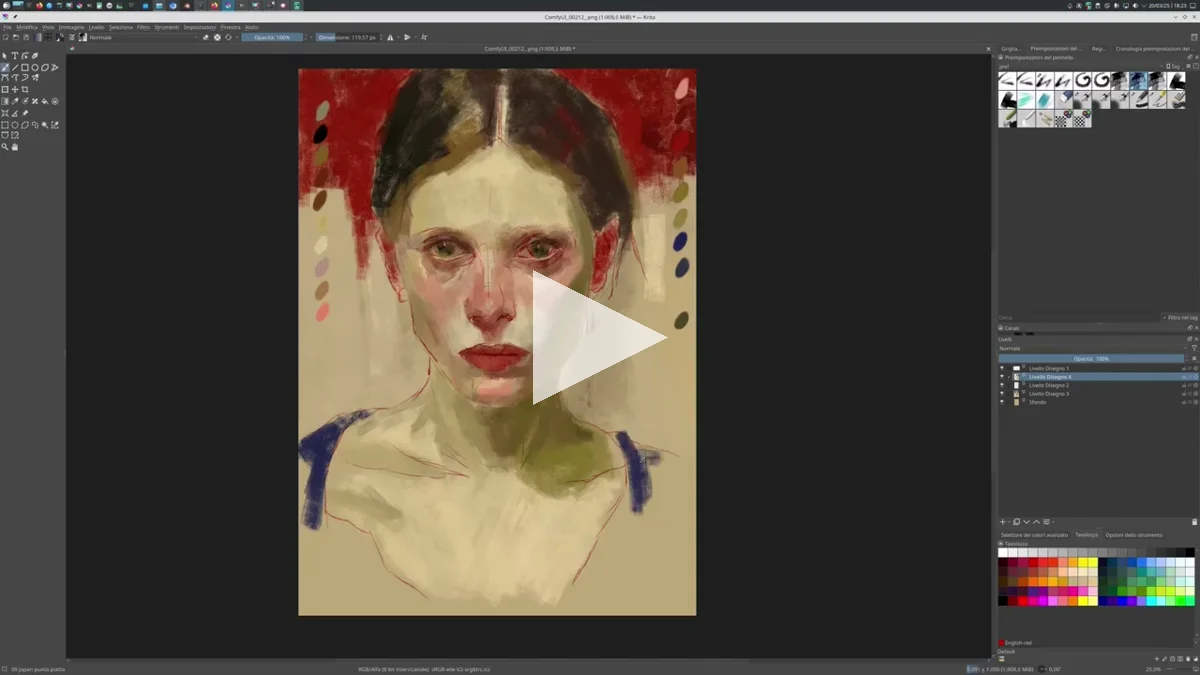This screenshot has height=675, width=1200.
Task: Open the Filtro menu
Action: [x=143, y=27]
